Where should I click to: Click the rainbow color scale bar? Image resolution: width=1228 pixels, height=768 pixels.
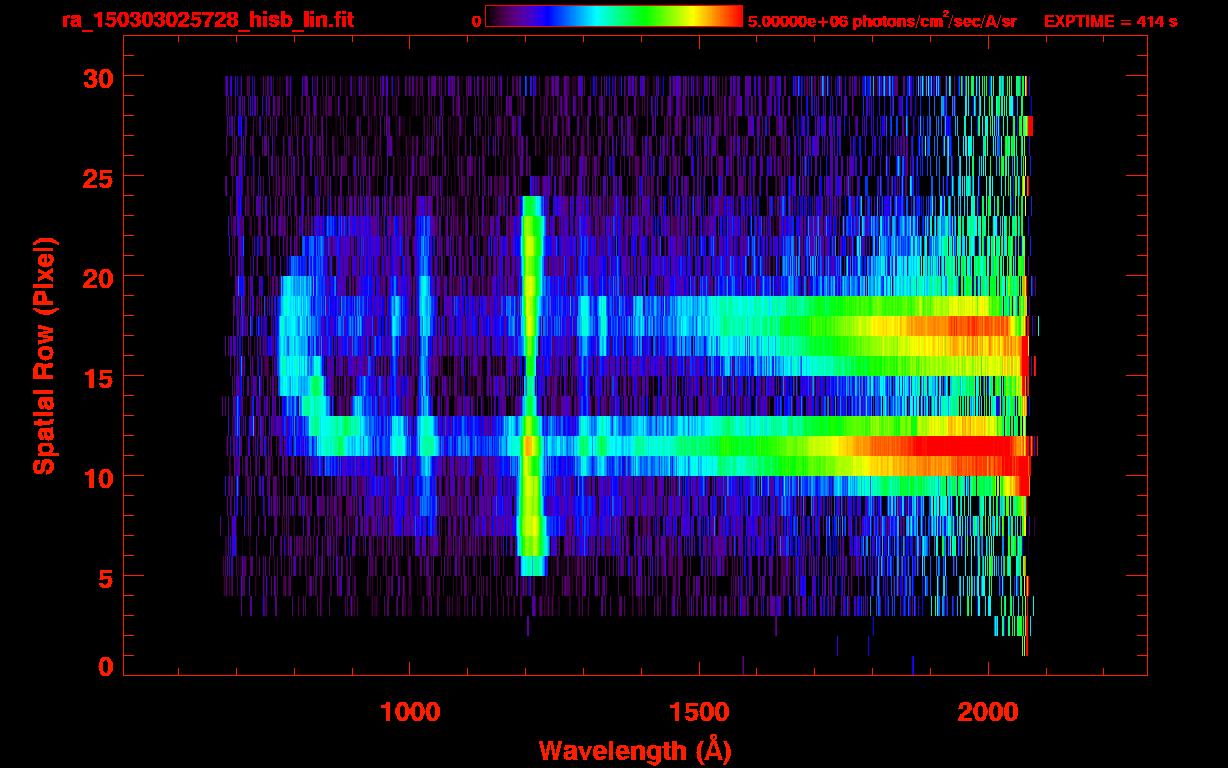[x=614, y=17]
